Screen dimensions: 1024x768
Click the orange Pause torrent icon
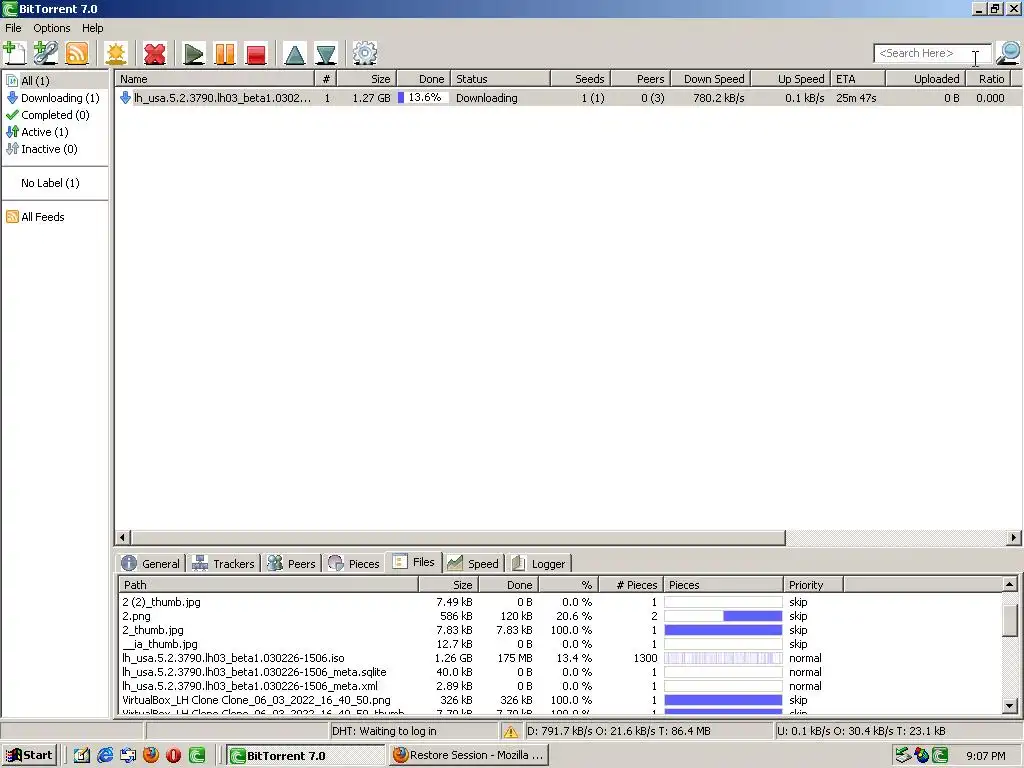(225, 54)
